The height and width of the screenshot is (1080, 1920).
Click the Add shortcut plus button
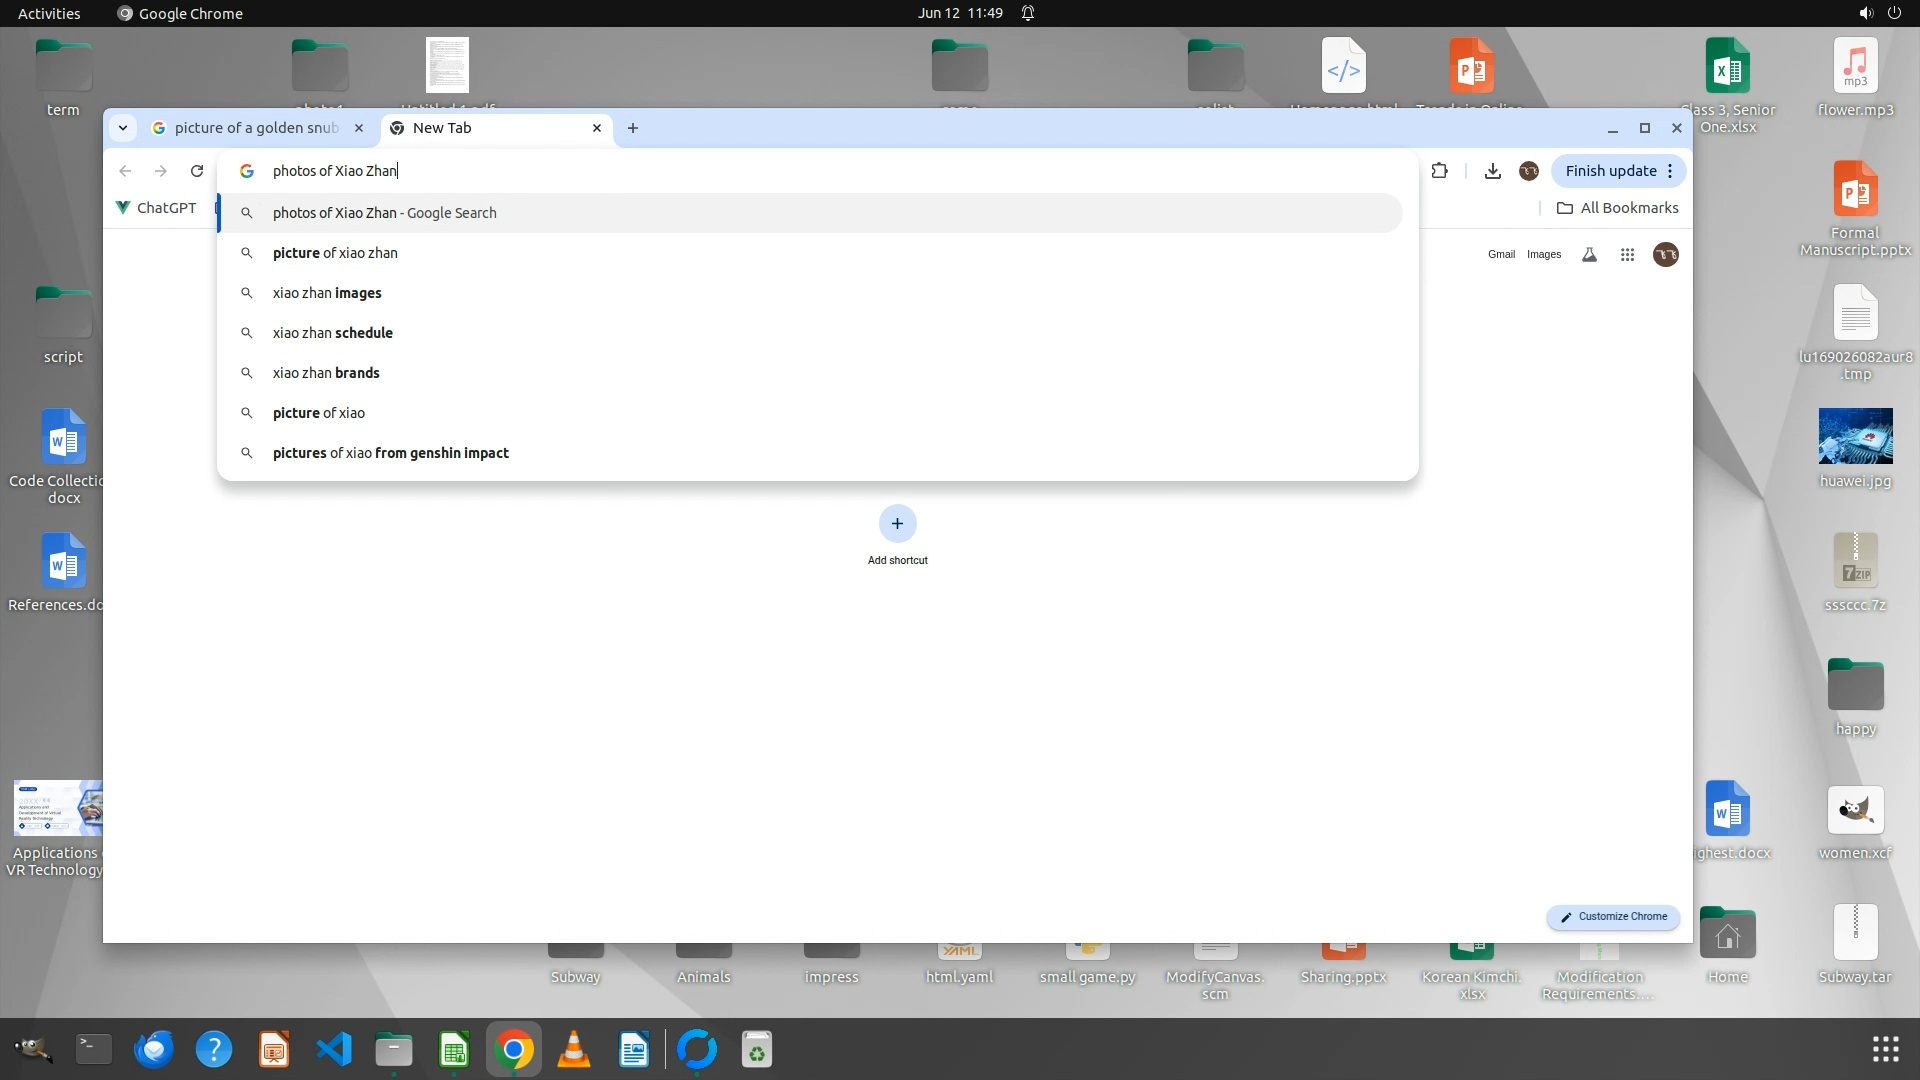(x=897, y=524)
